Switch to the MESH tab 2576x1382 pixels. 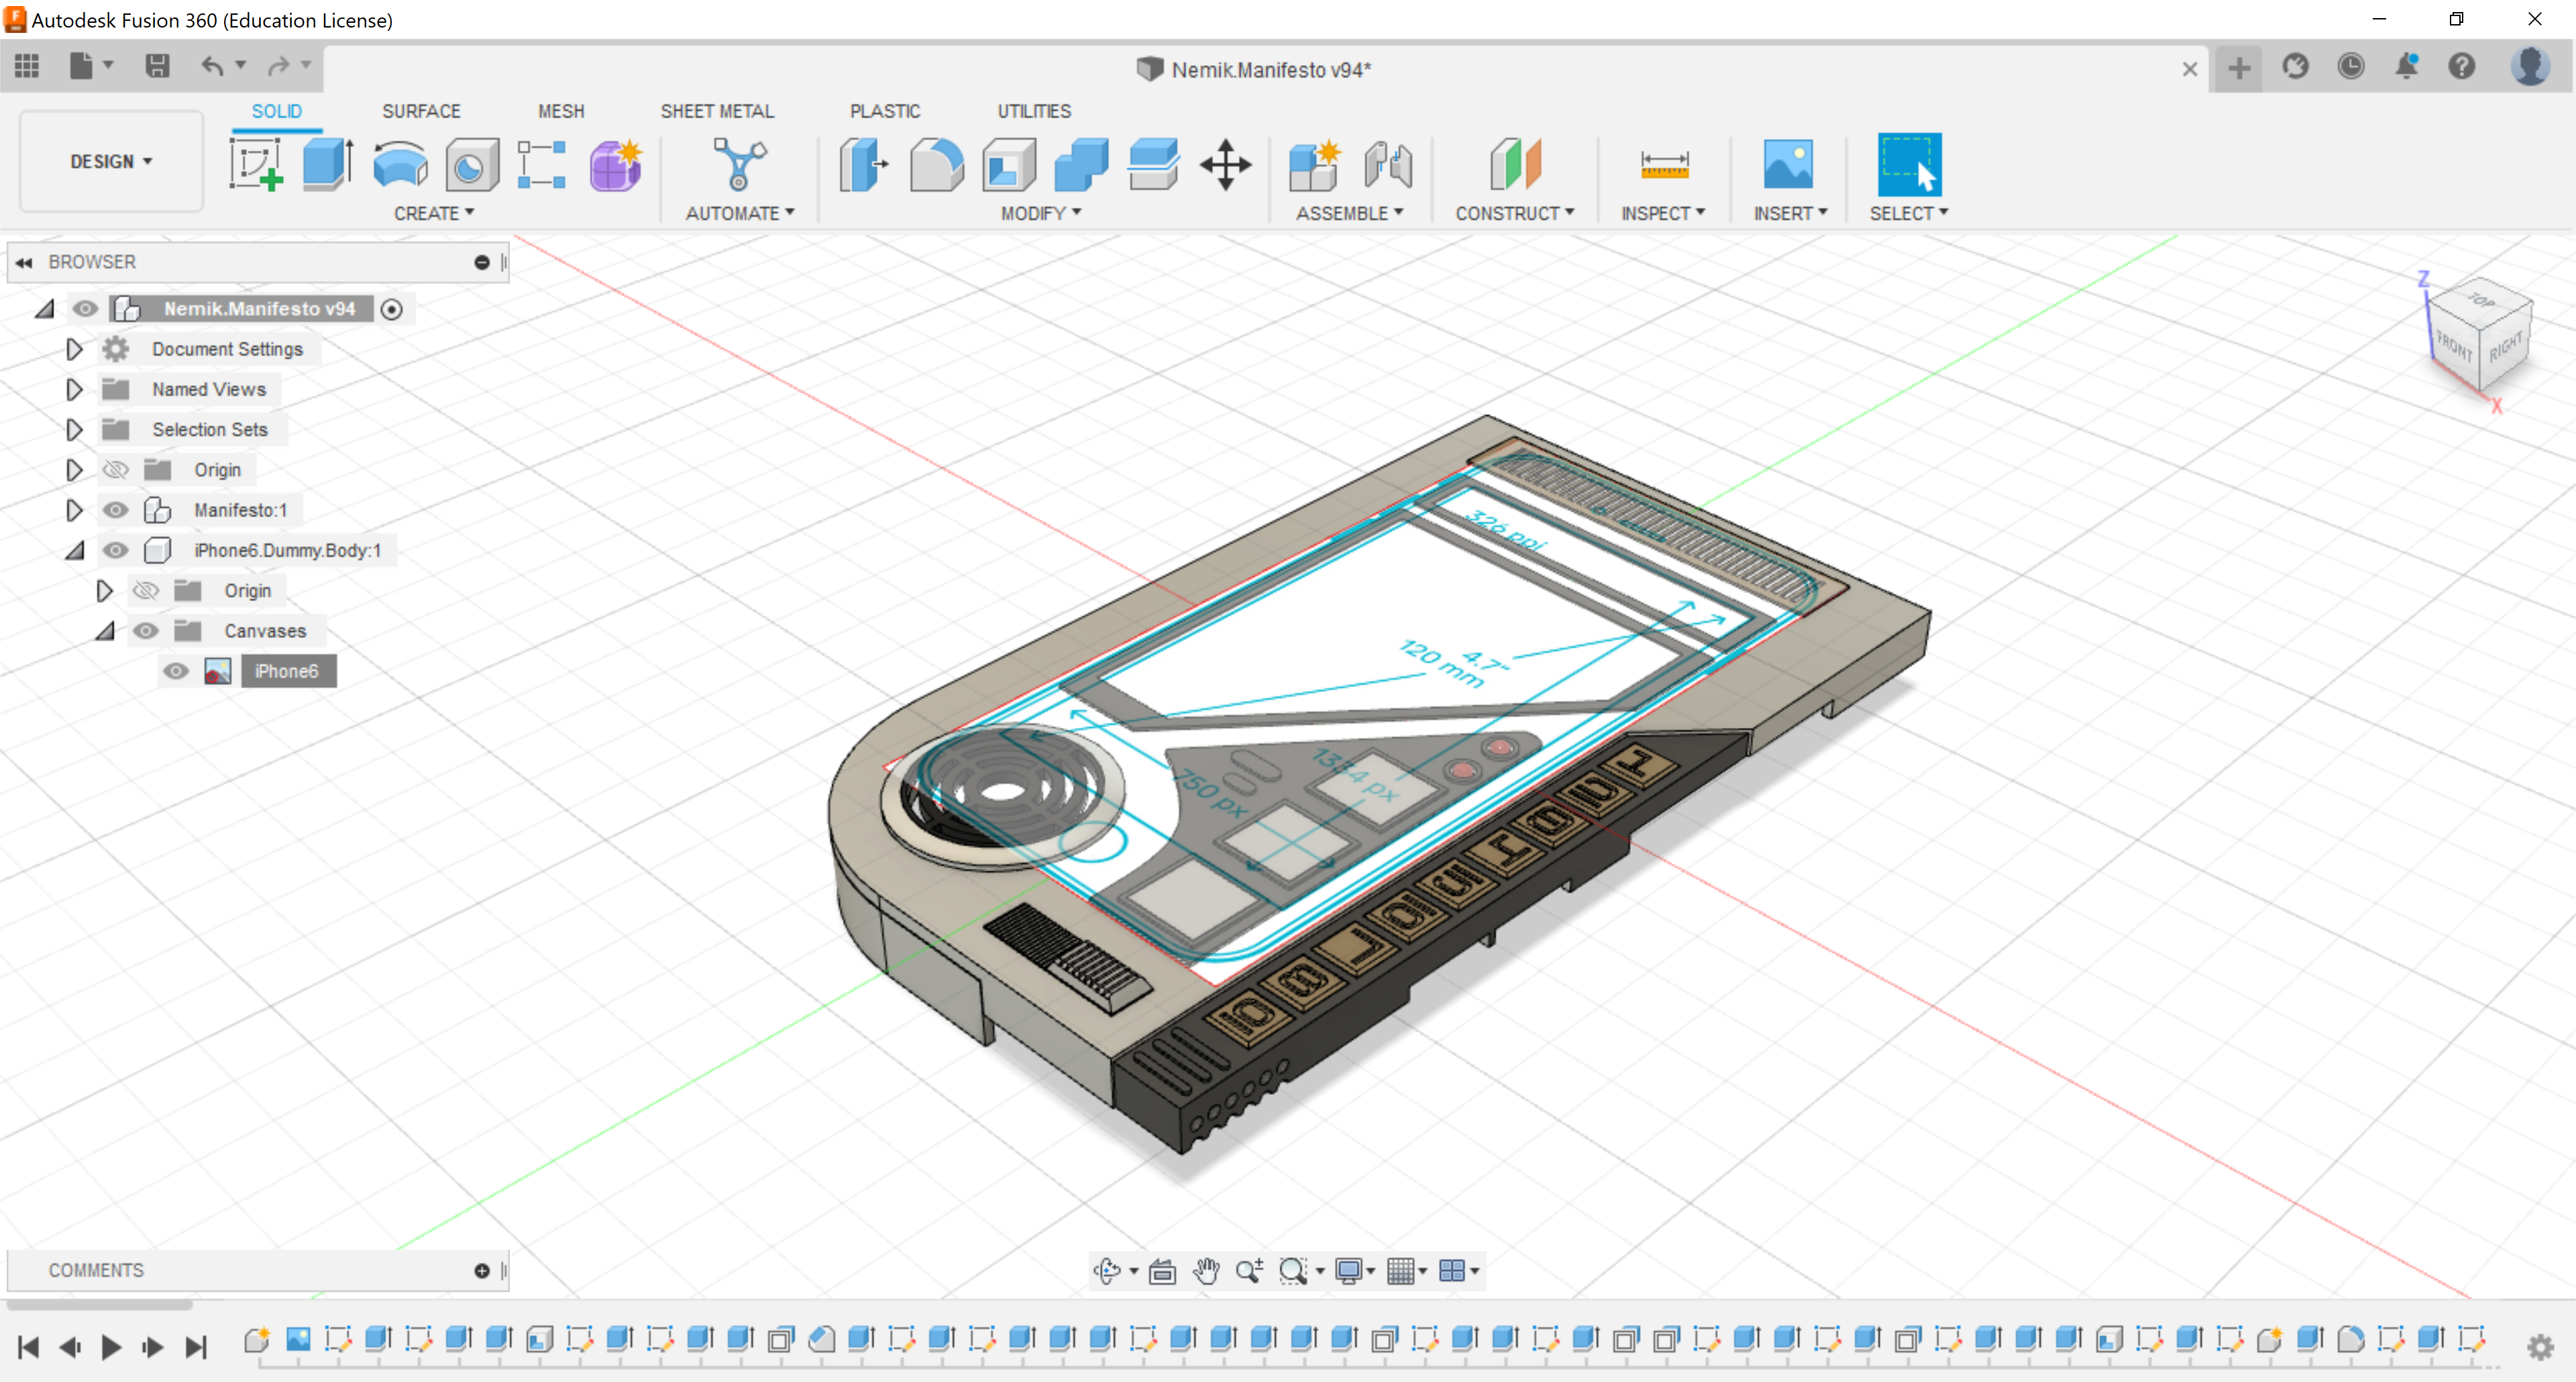click(x=561, y=111)
